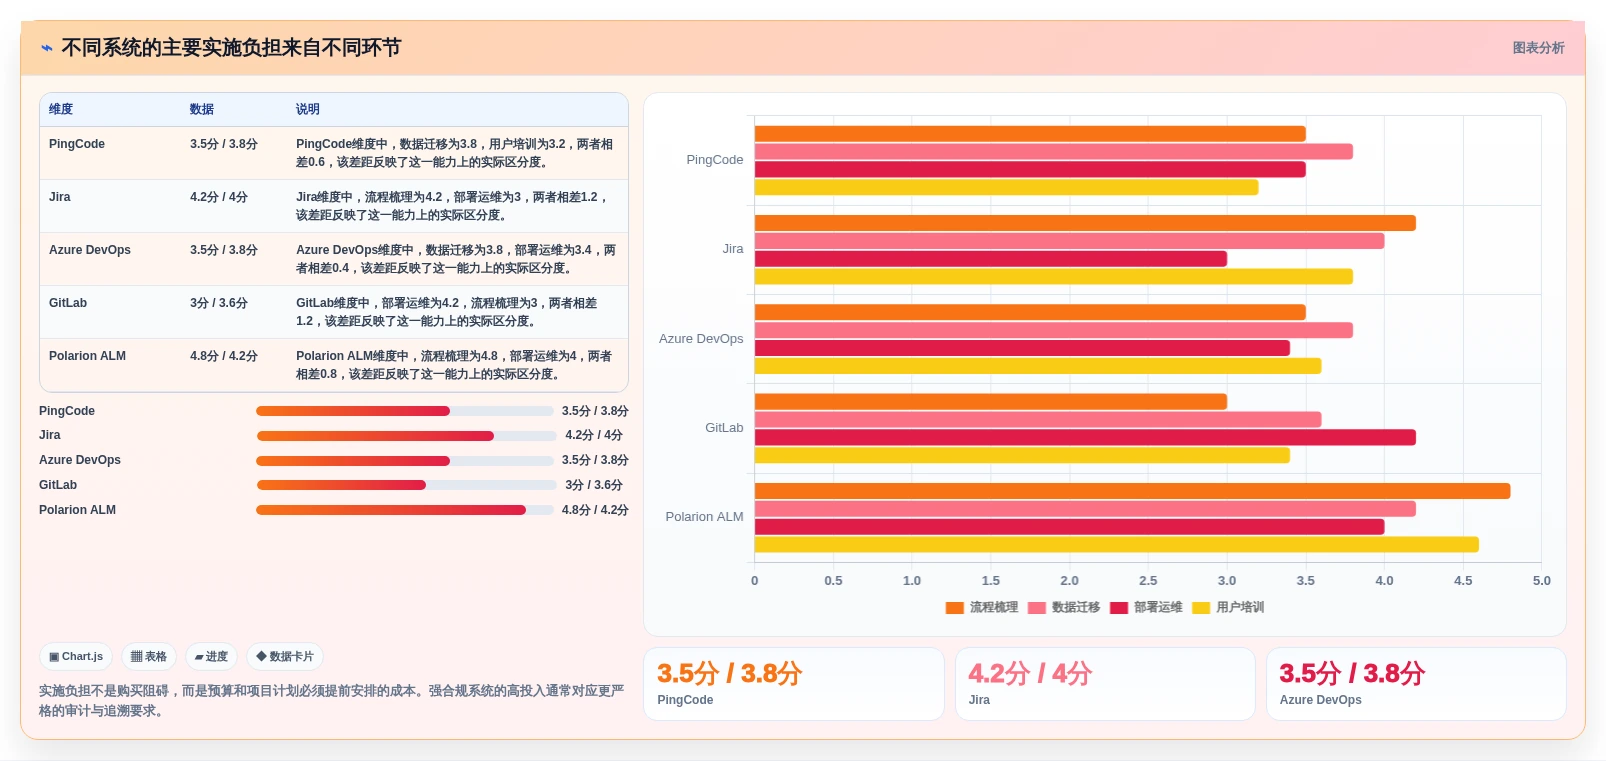Click the Polarion ALM progress bar

(x=405, y=510)
